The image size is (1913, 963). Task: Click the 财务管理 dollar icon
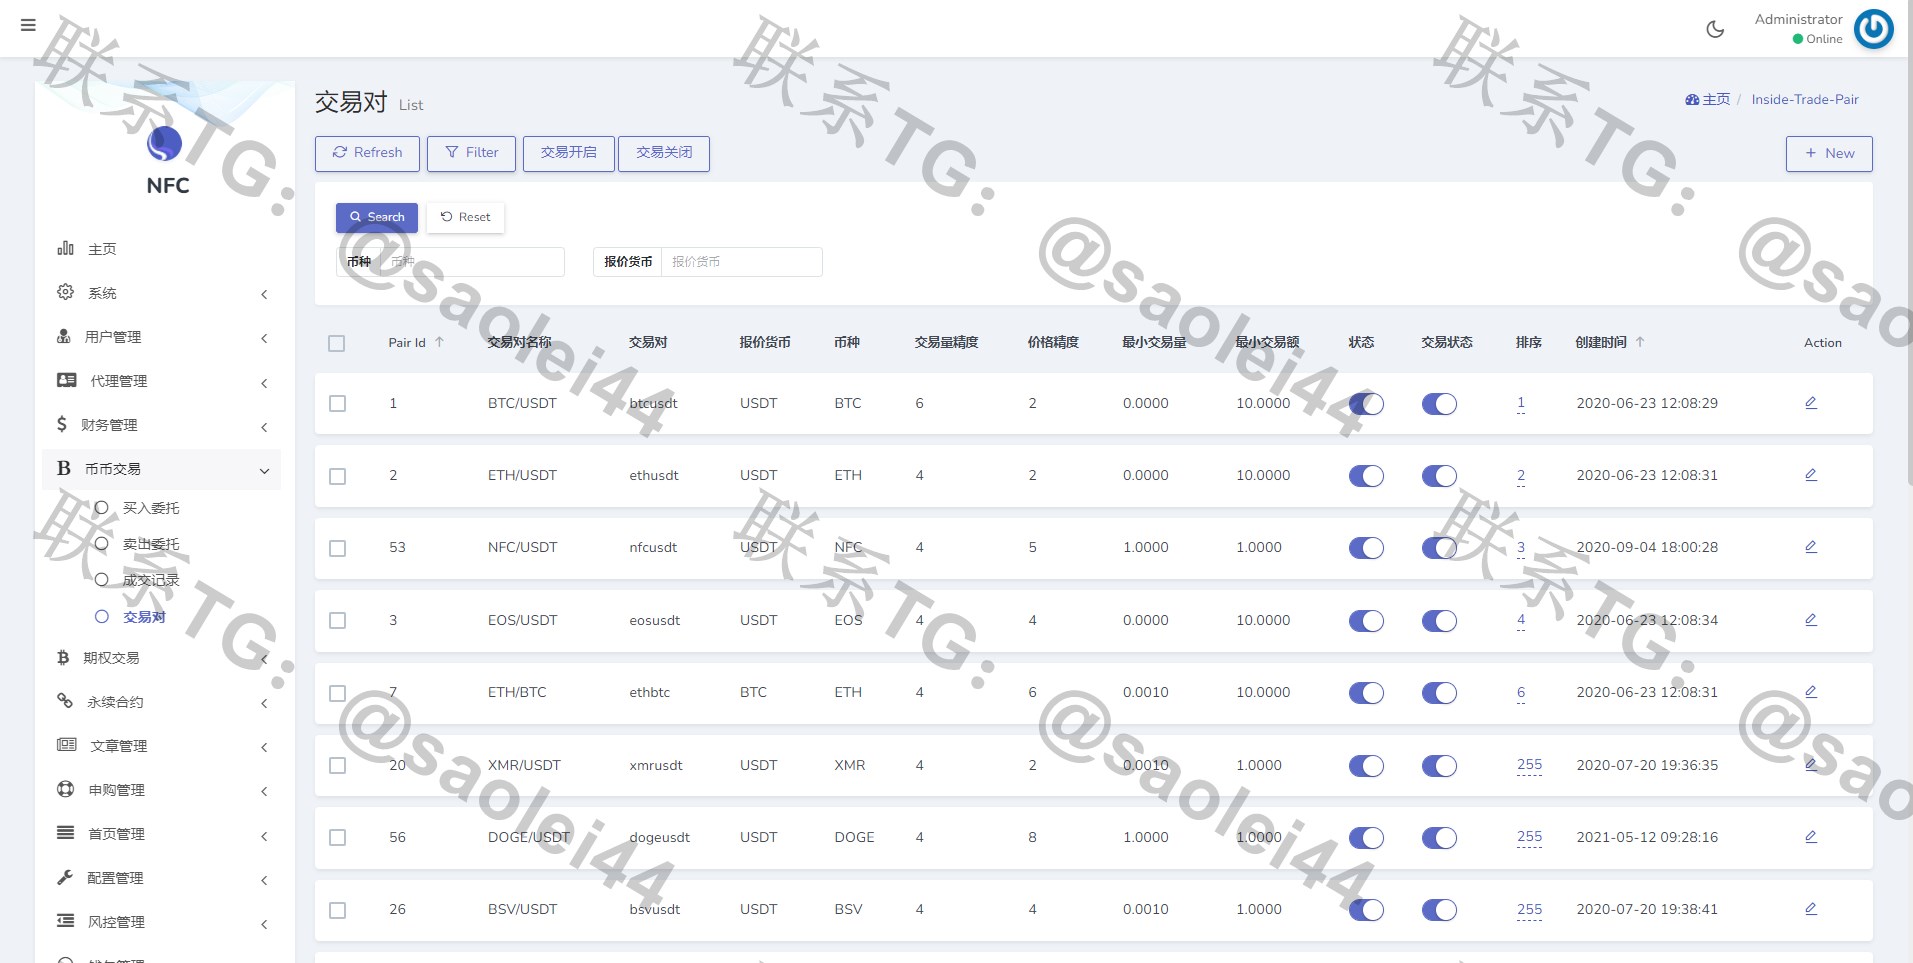pyautogui.click(x=62, y=424)
